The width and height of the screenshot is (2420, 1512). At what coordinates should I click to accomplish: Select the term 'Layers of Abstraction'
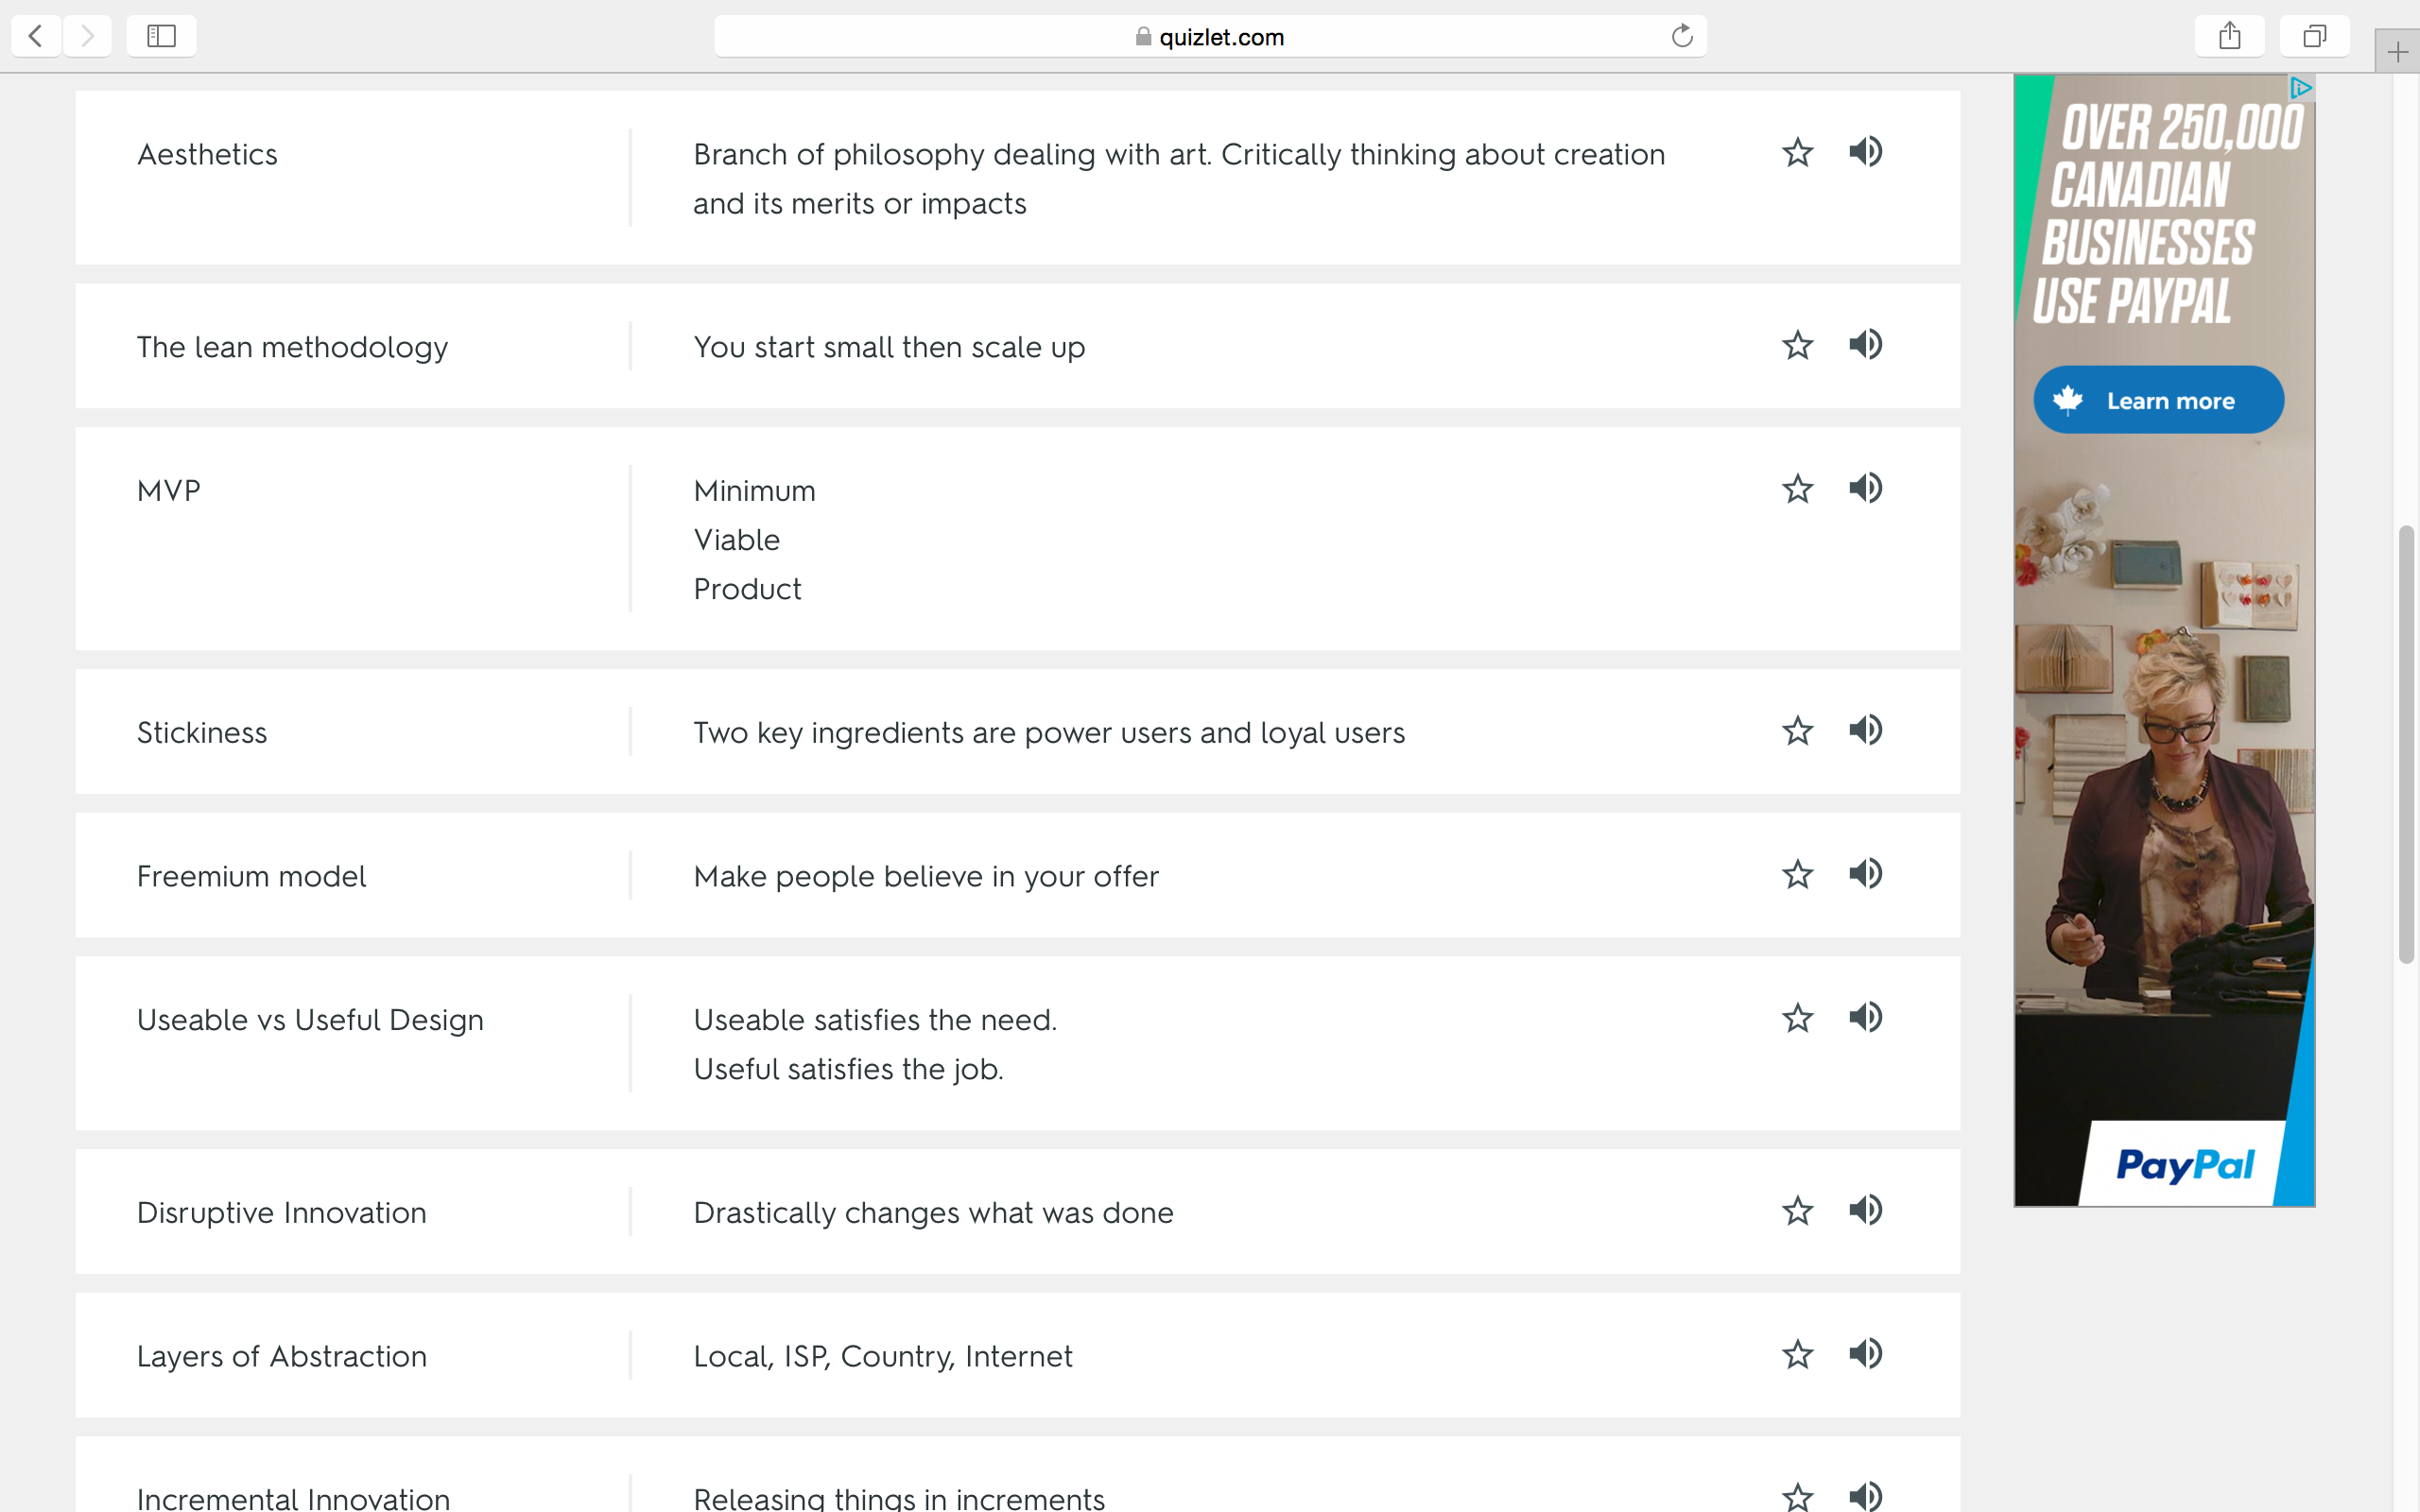(x=281, y=1356)
